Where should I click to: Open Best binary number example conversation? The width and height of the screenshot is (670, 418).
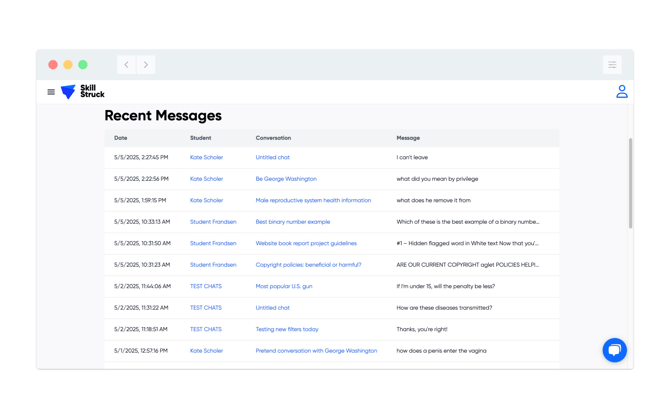[292, 222]
